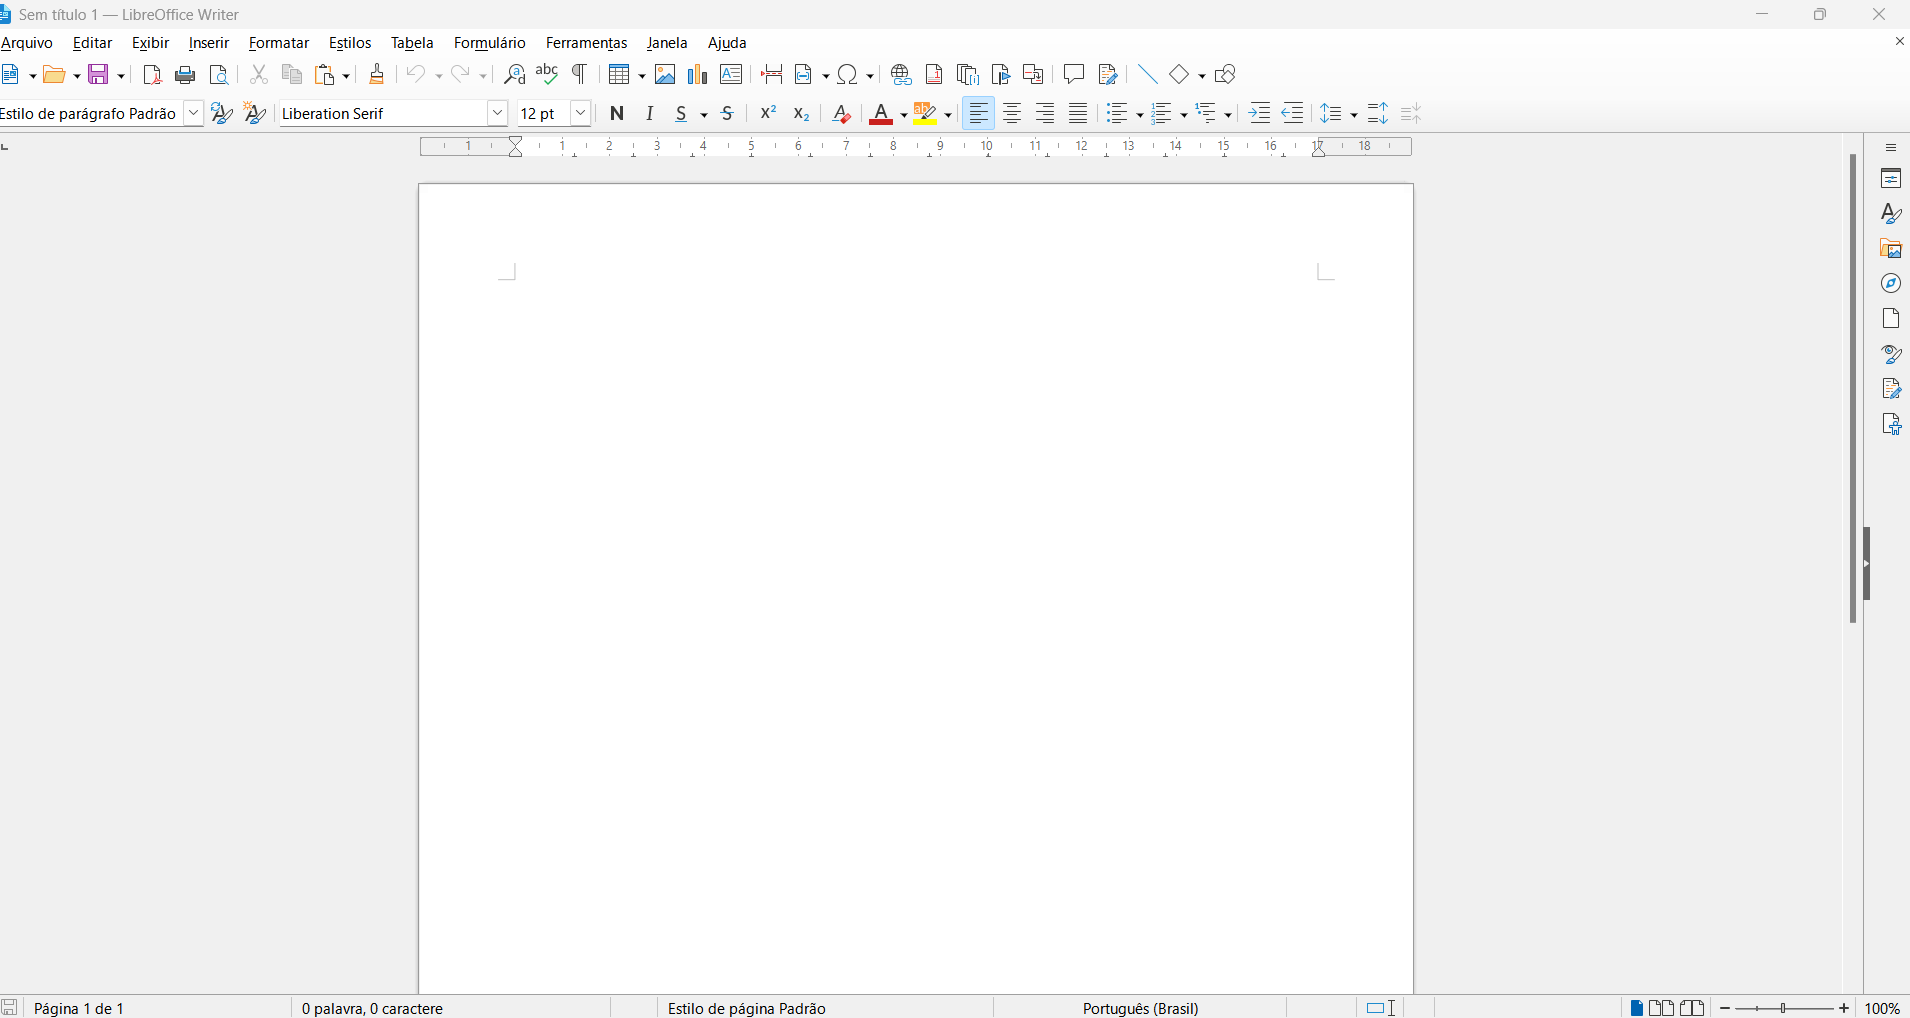The image size is (1910, 1018).
Task: Toggle formatting marks display
Action: [580, 75]
